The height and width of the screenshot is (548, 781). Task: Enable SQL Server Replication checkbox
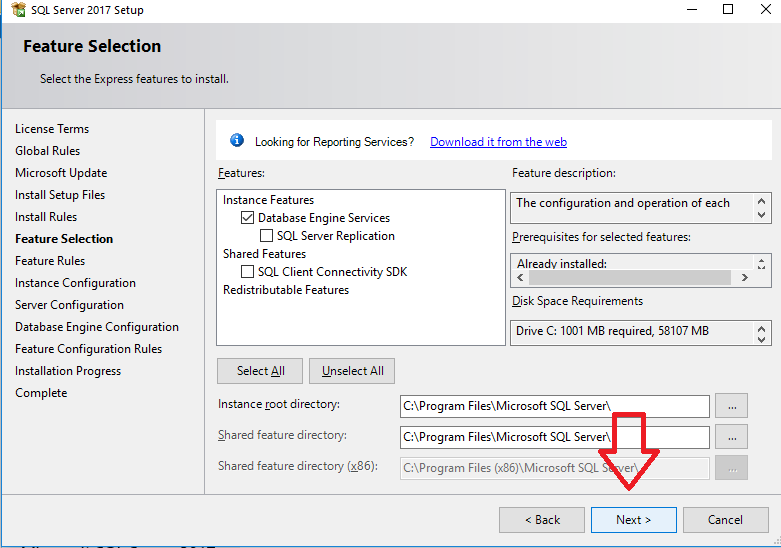(267, 236)
